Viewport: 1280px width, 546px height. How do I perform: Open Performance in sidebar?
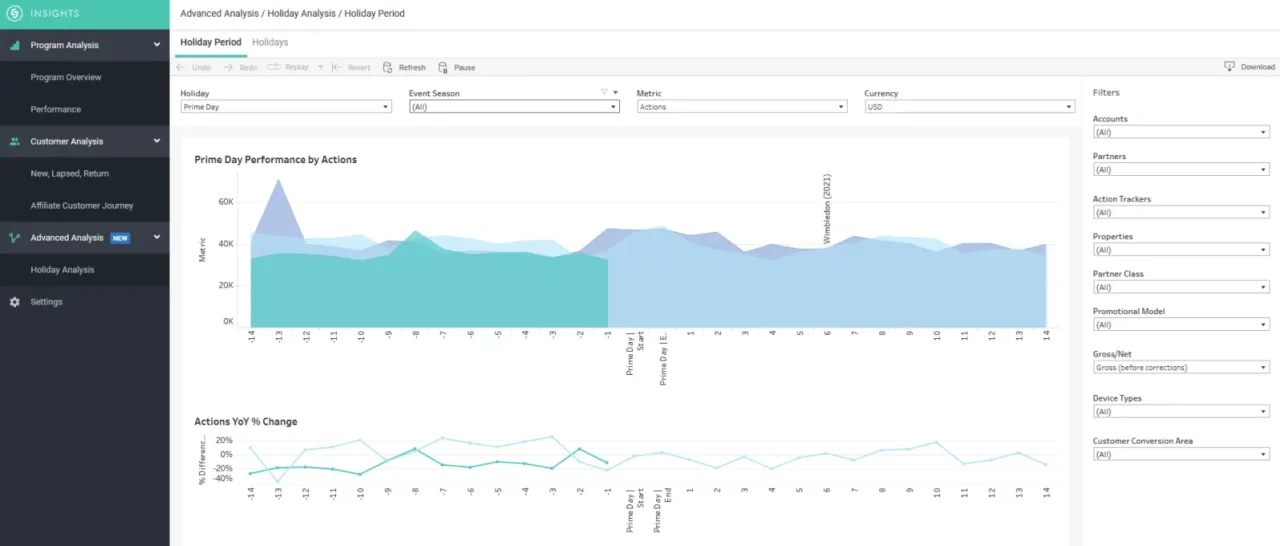click(56, 109)
